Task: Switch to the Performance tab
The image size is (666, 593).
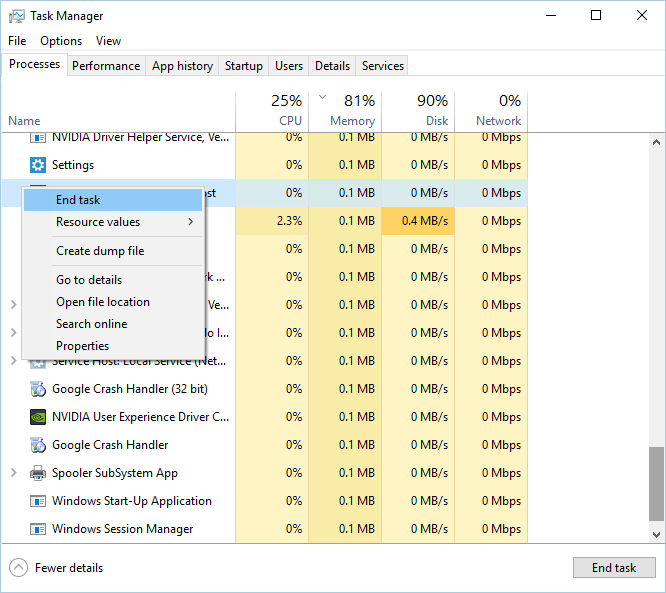Action: click(x=106, y=66)
